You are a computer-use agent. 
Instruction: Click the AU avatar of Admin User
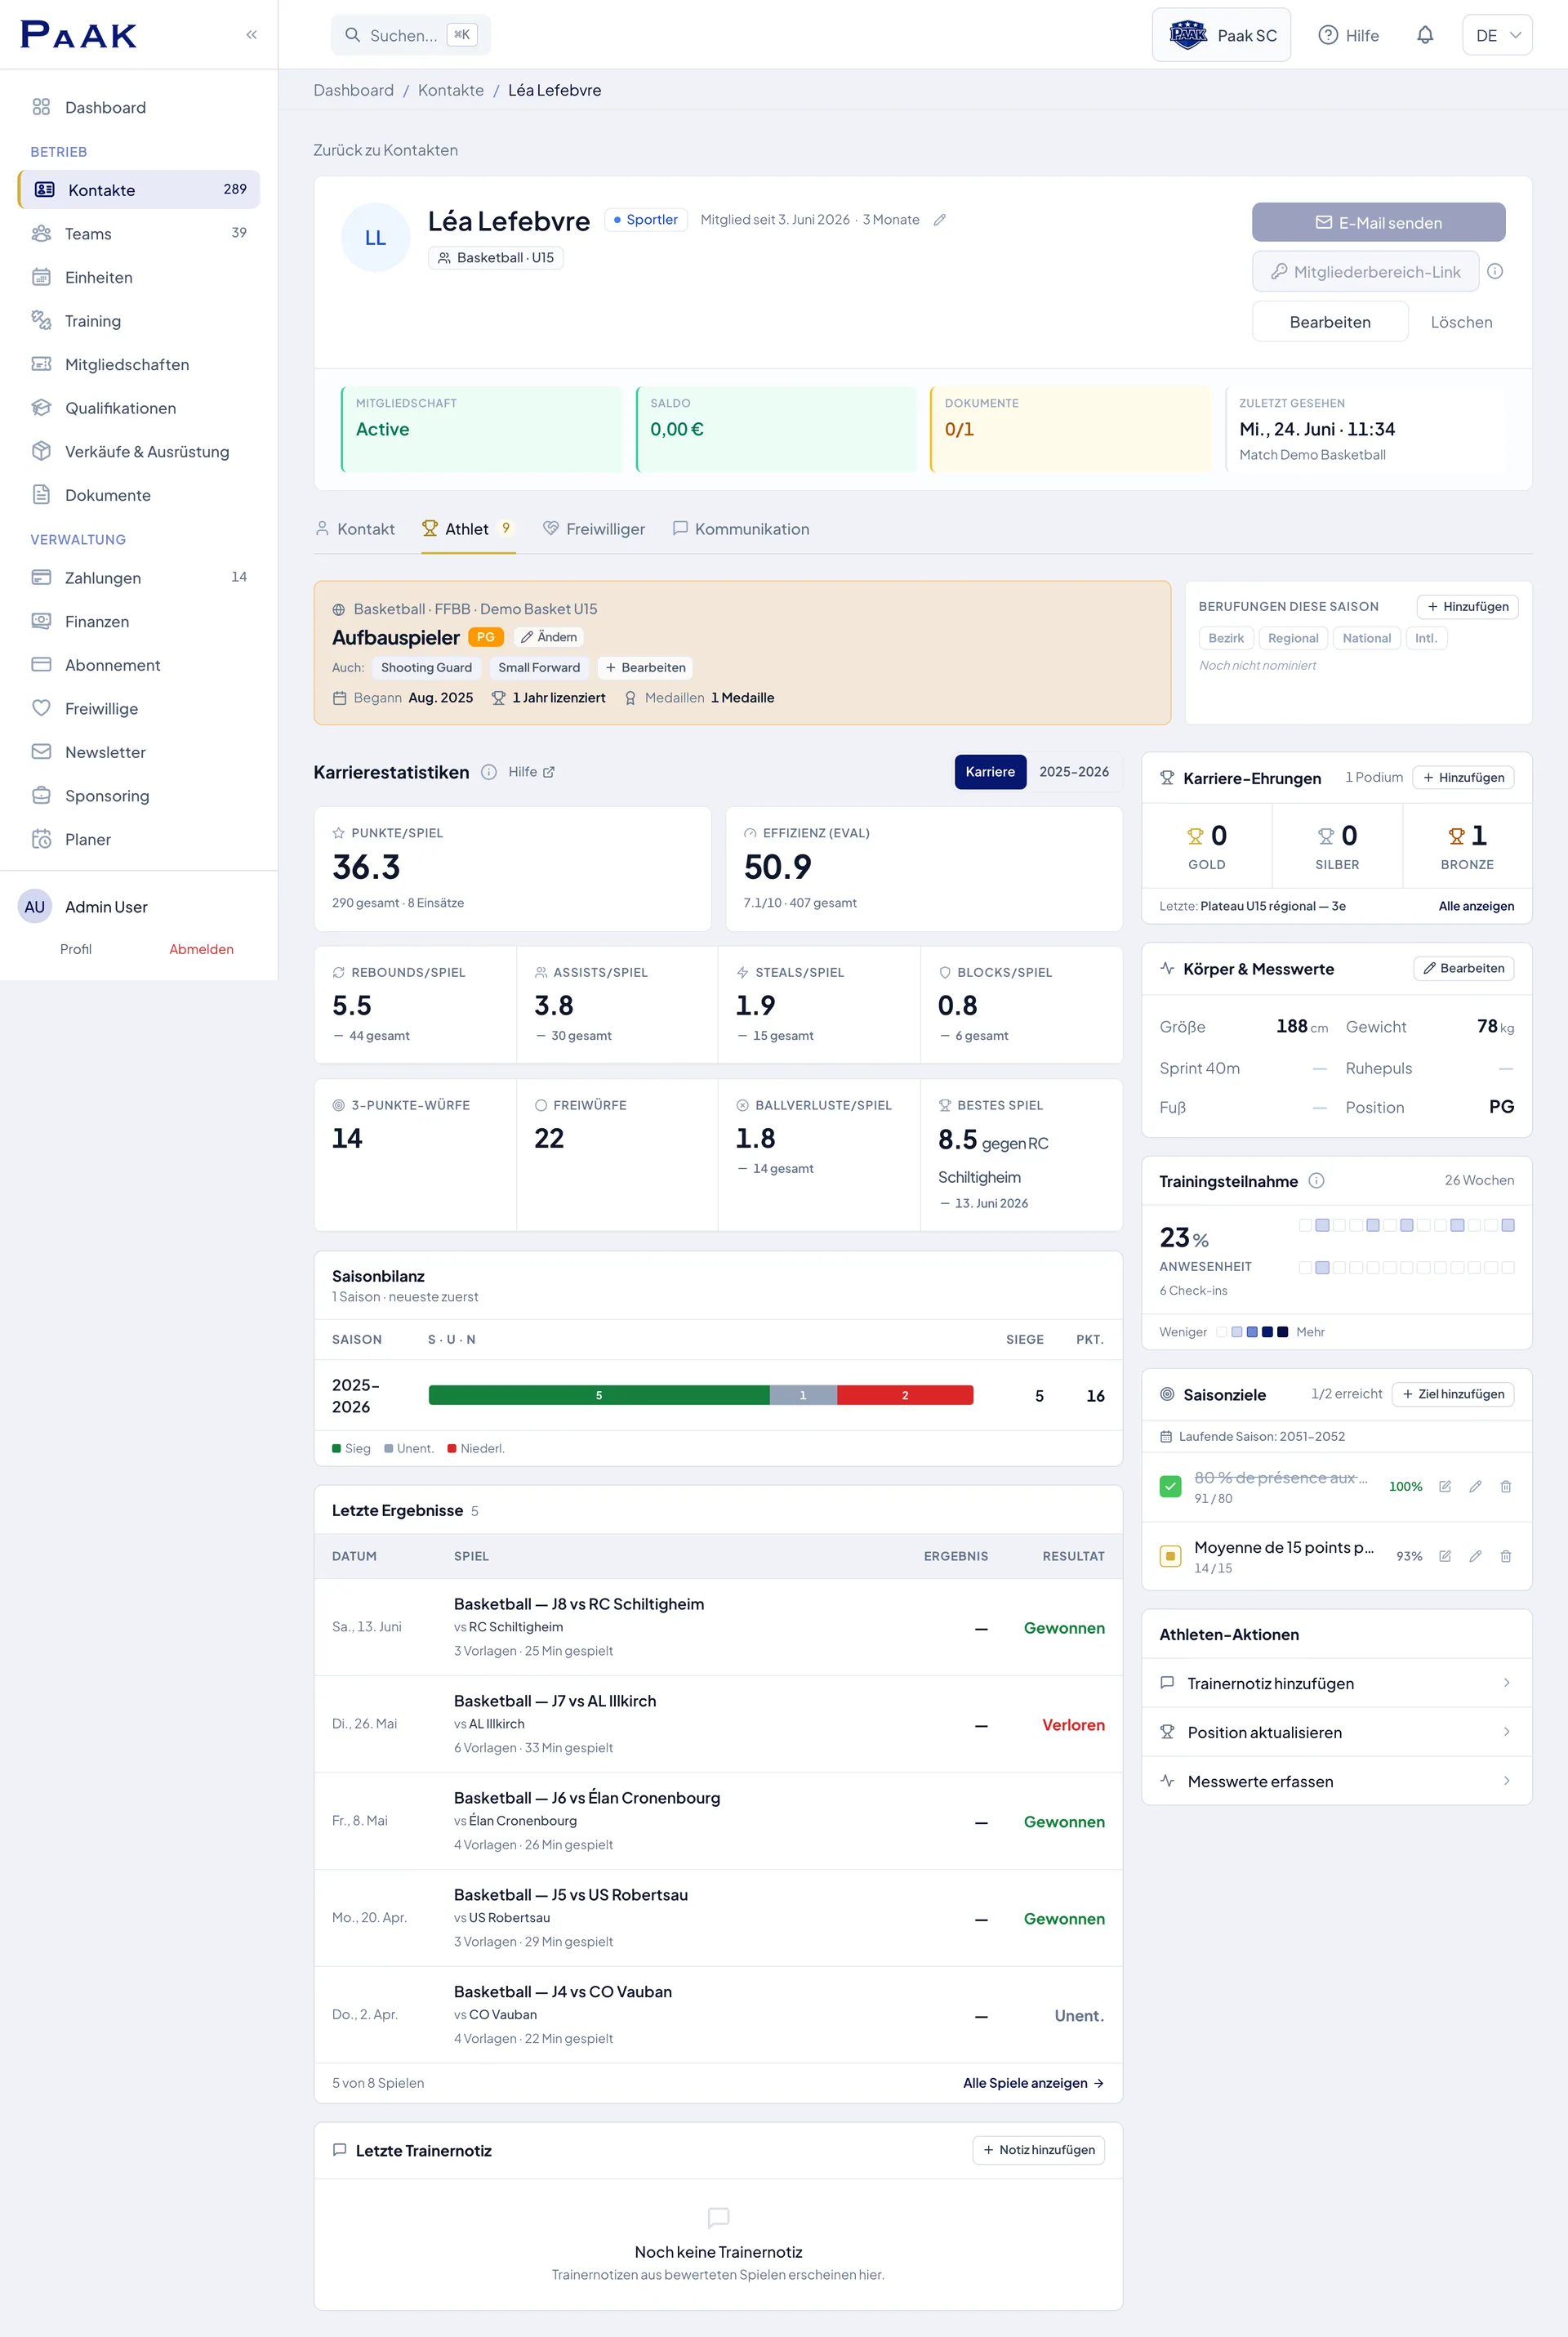click(x=35, y=907)
